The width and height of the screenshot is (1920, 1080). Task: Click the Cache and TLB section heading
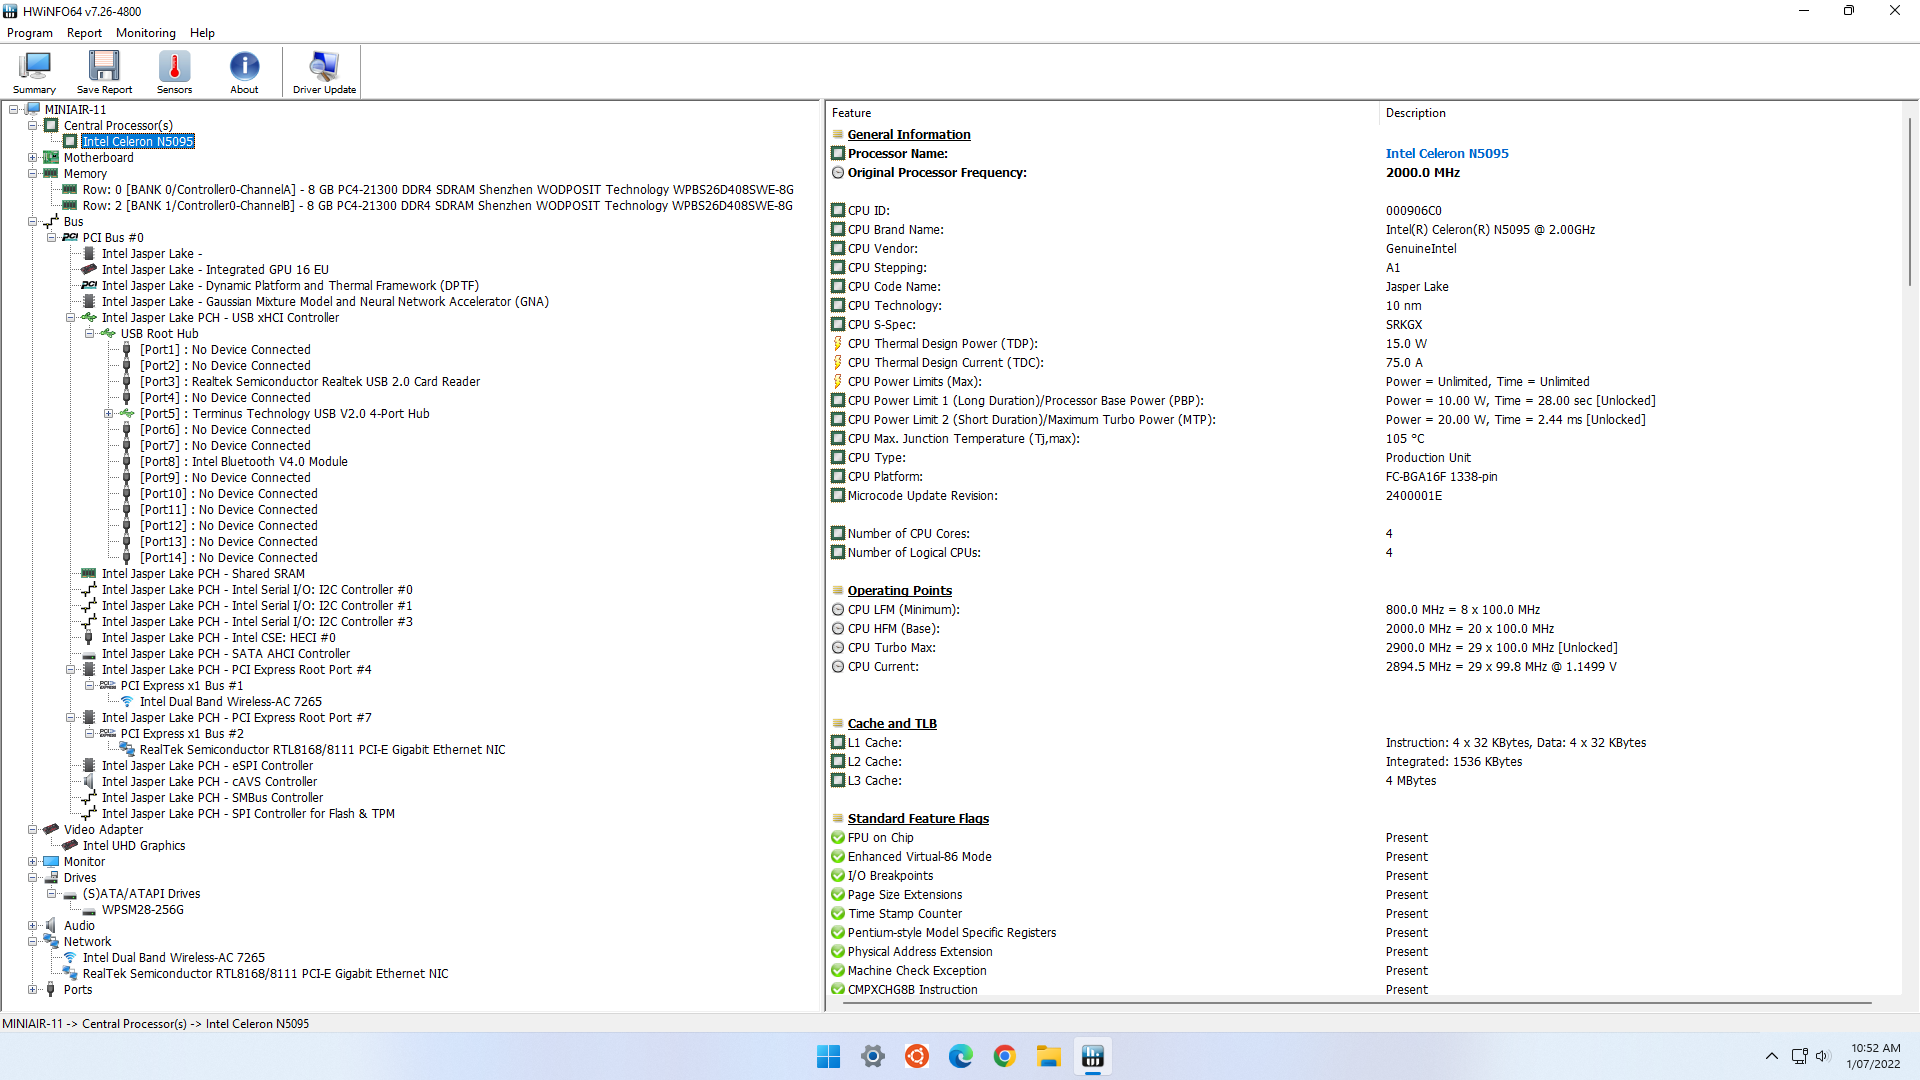click(x=892, y=724)
